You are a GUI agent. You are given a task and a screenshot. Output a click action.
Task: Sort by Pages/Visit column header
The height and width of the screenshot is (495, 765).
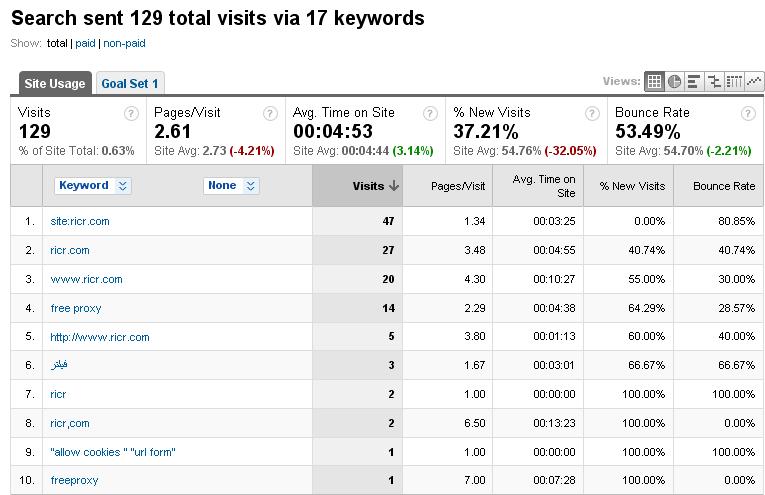[x=448, y=186]
